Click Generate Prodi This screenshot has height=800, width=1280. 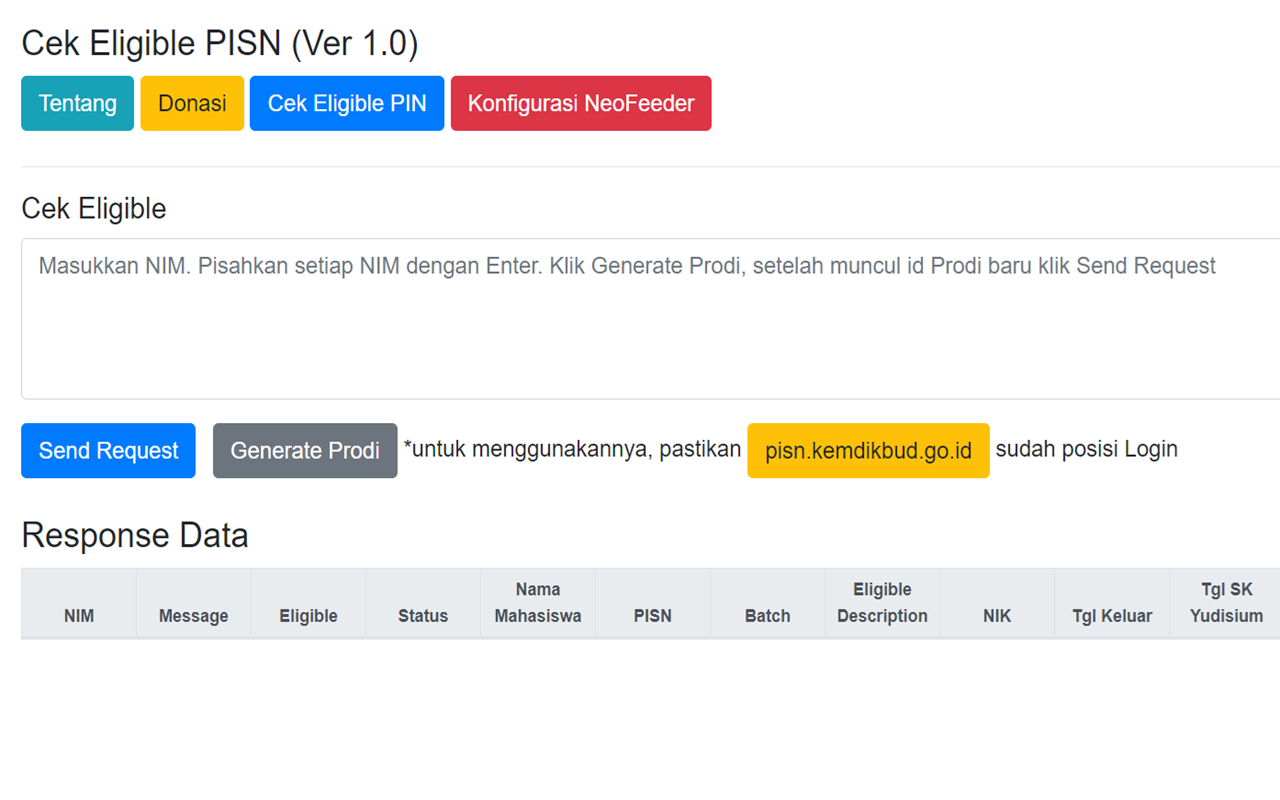(x=305, y=450)
